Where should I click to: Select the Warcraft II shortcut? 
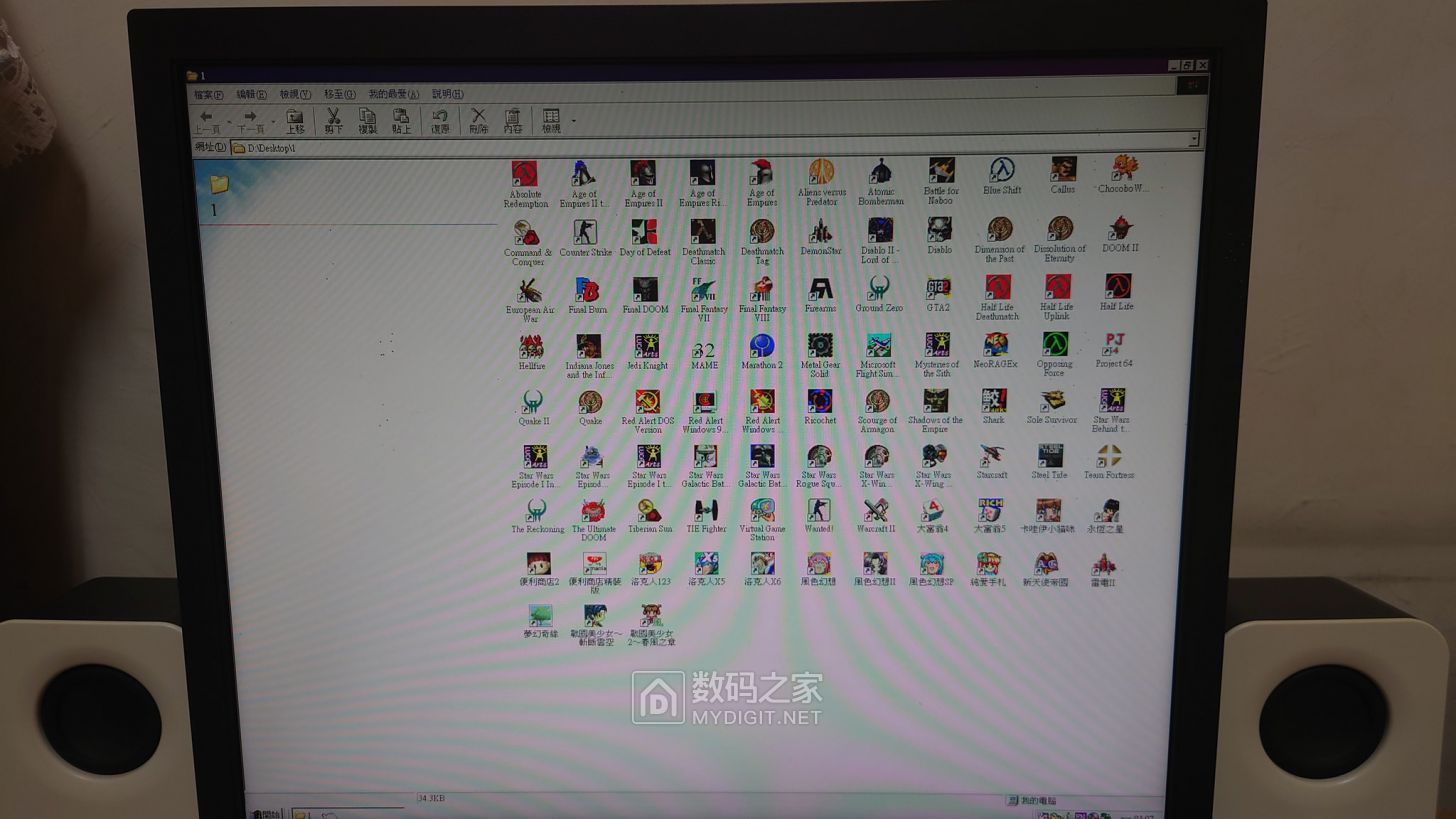876,516
